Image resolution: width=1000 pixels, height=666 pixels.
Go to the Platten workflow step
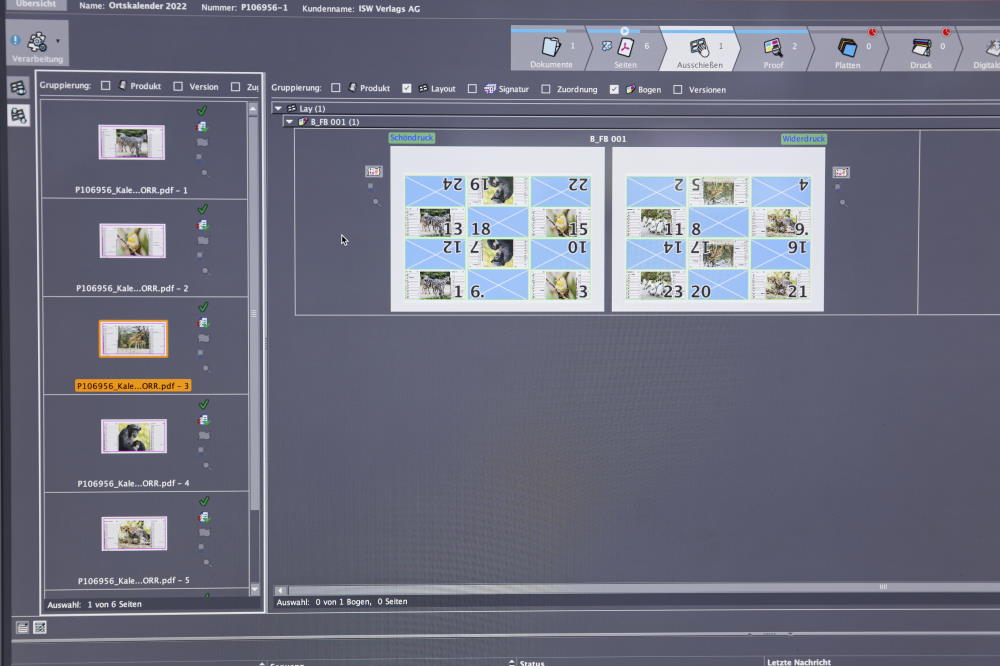click(x=848, y=50)
